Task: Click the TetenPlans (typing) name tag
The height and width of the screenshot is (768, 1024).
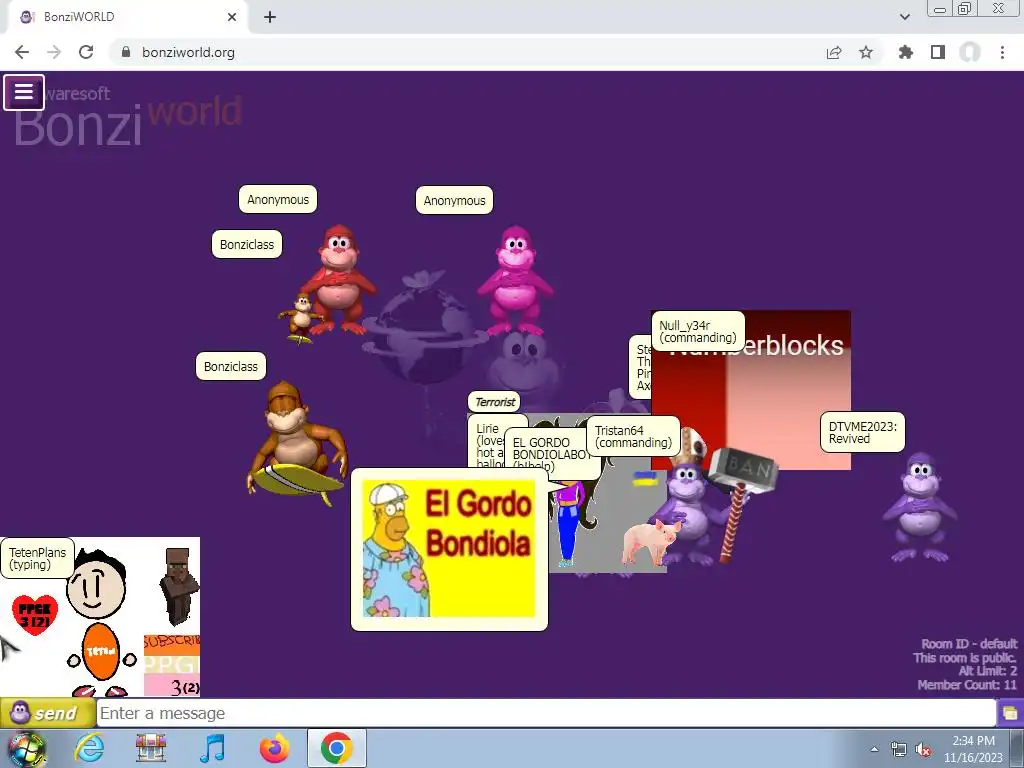Action: point(37,558)
